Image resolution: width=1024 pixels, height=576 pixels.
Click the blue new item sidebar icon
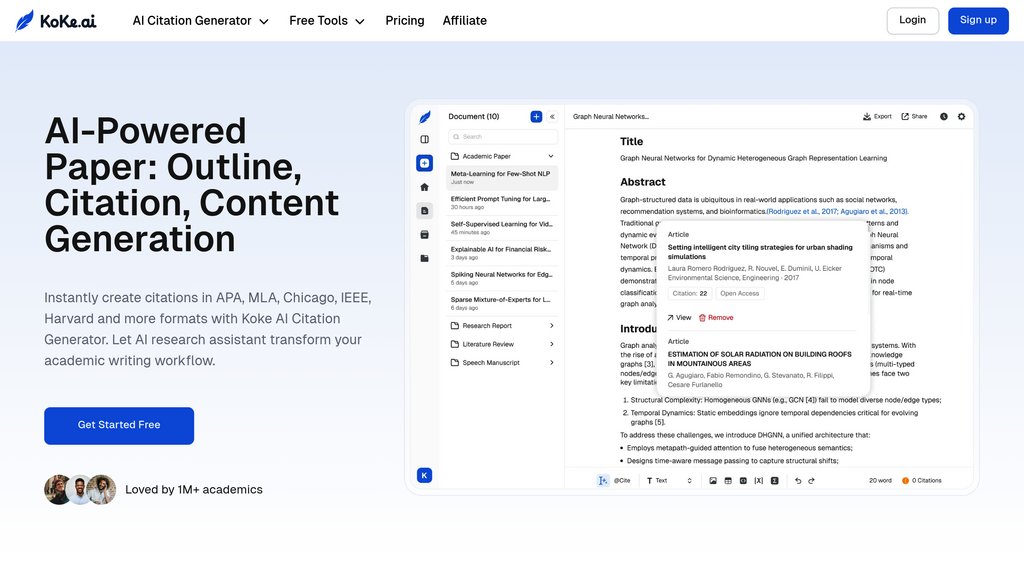click(424, 163)
